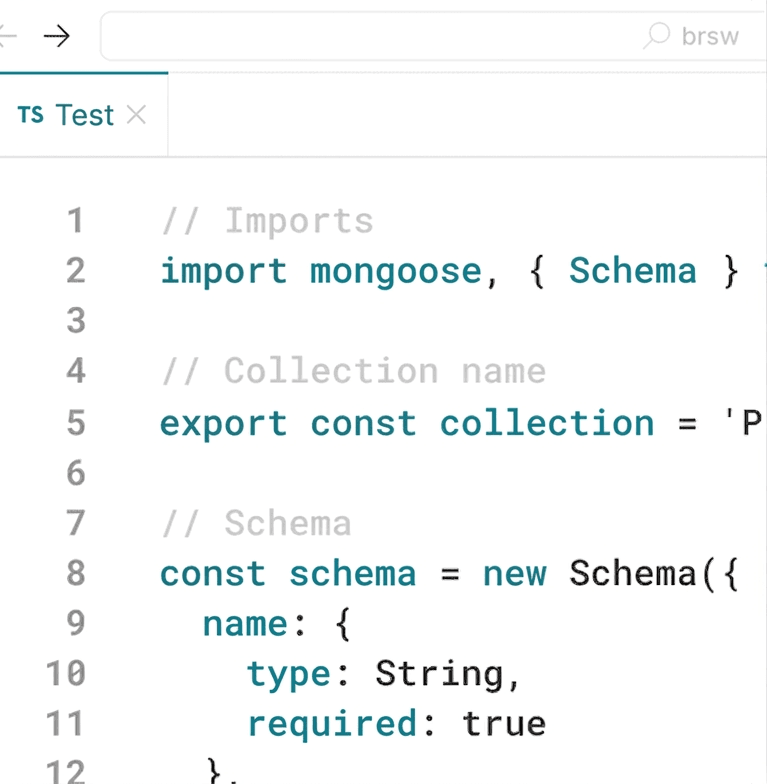
Task: Place cursor on the word mongoose
Action: (x=395, y=271)
